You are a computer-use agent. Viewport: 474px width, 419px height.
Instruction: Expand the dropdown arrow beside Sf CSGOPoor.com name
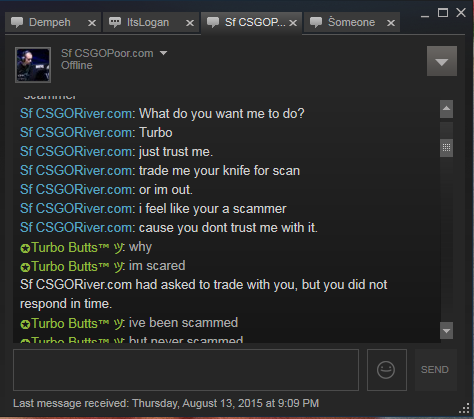(163, 53)
